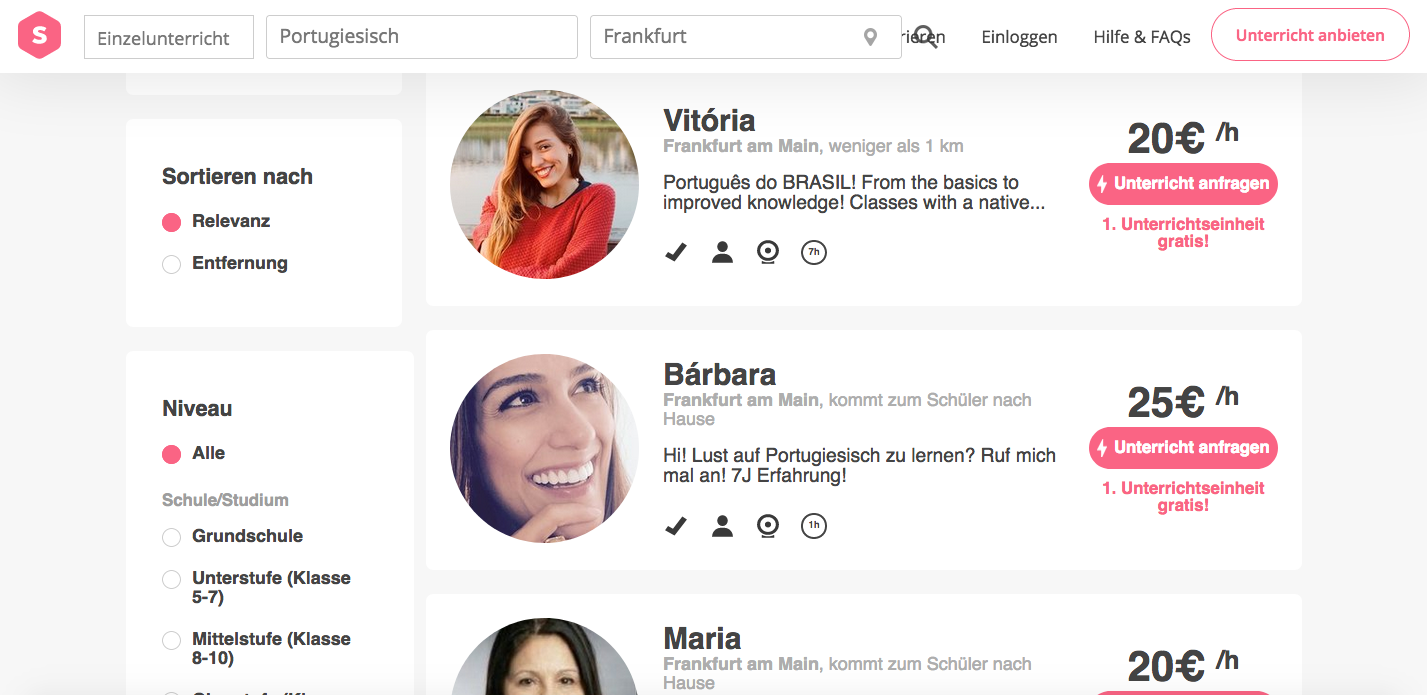The height and width of the screenshot is (695, 1427).
Task: Choose Grundschule level filter
Action: tap(172, 537)
